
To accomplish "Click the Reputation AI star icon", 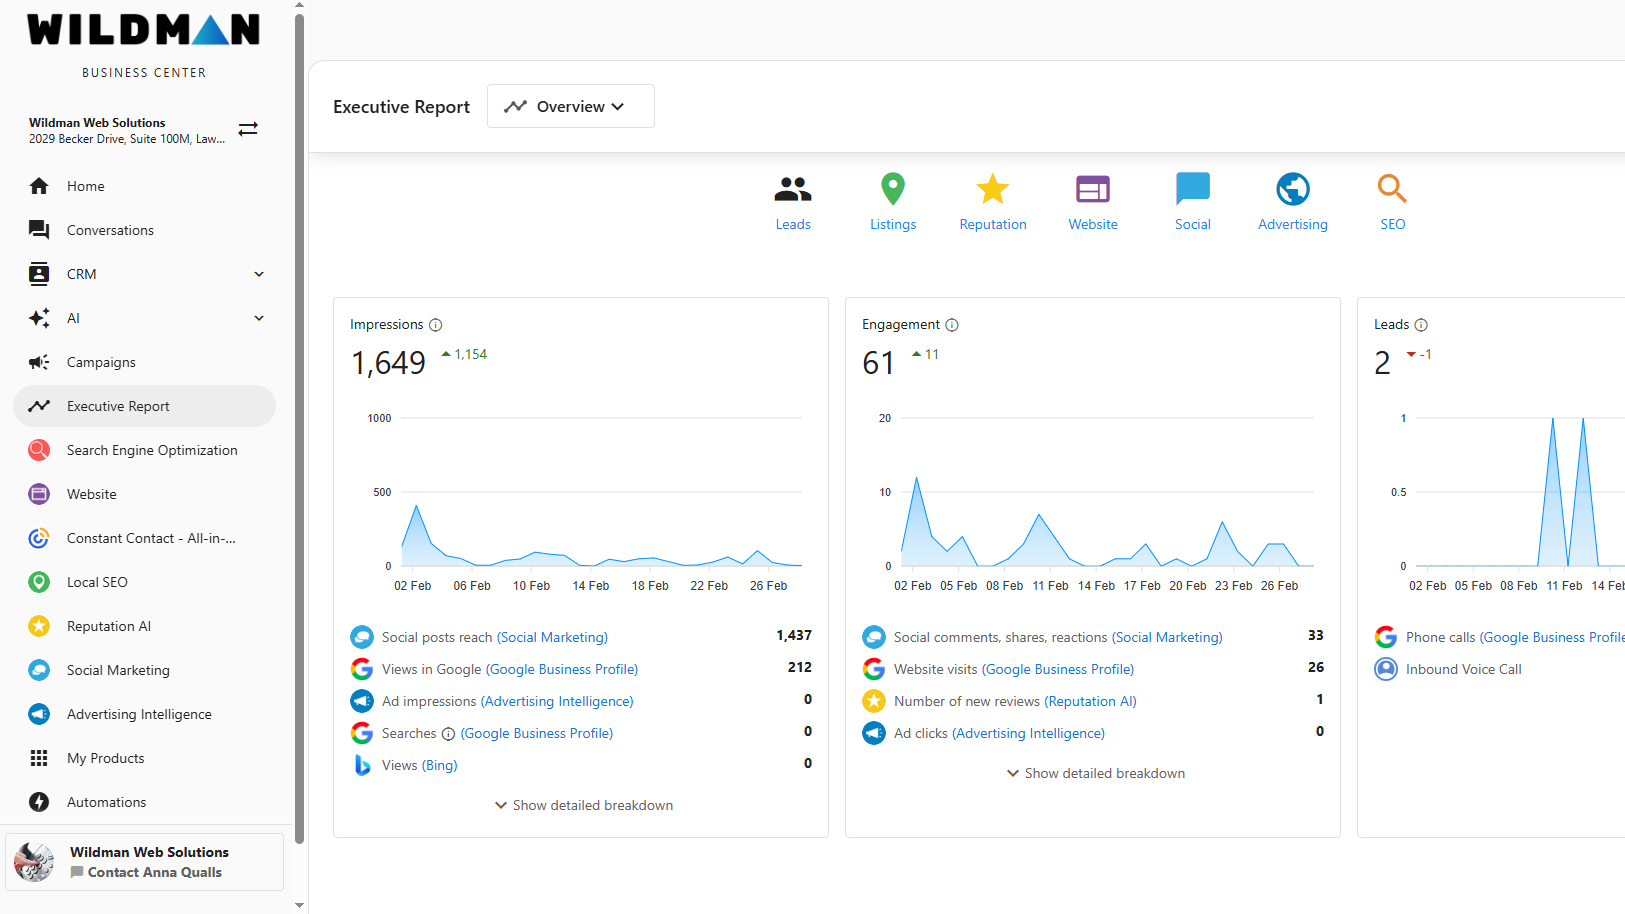I will tap(39, 626).
